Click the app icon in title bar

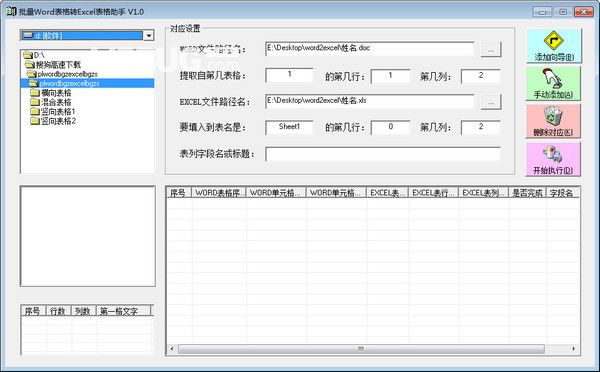click(11, 11)
